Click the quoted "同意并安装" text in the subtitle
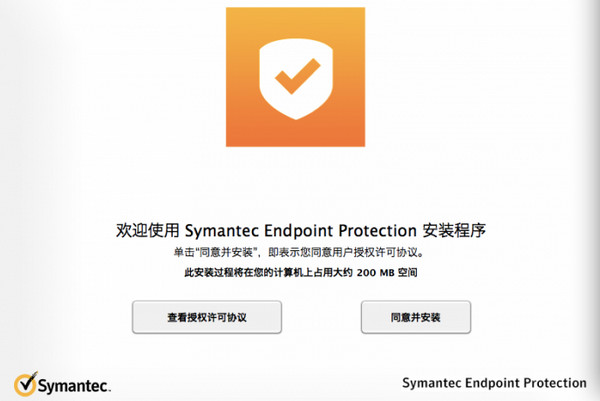This screenshot has height=401, width=600. [x=222, y=251]
